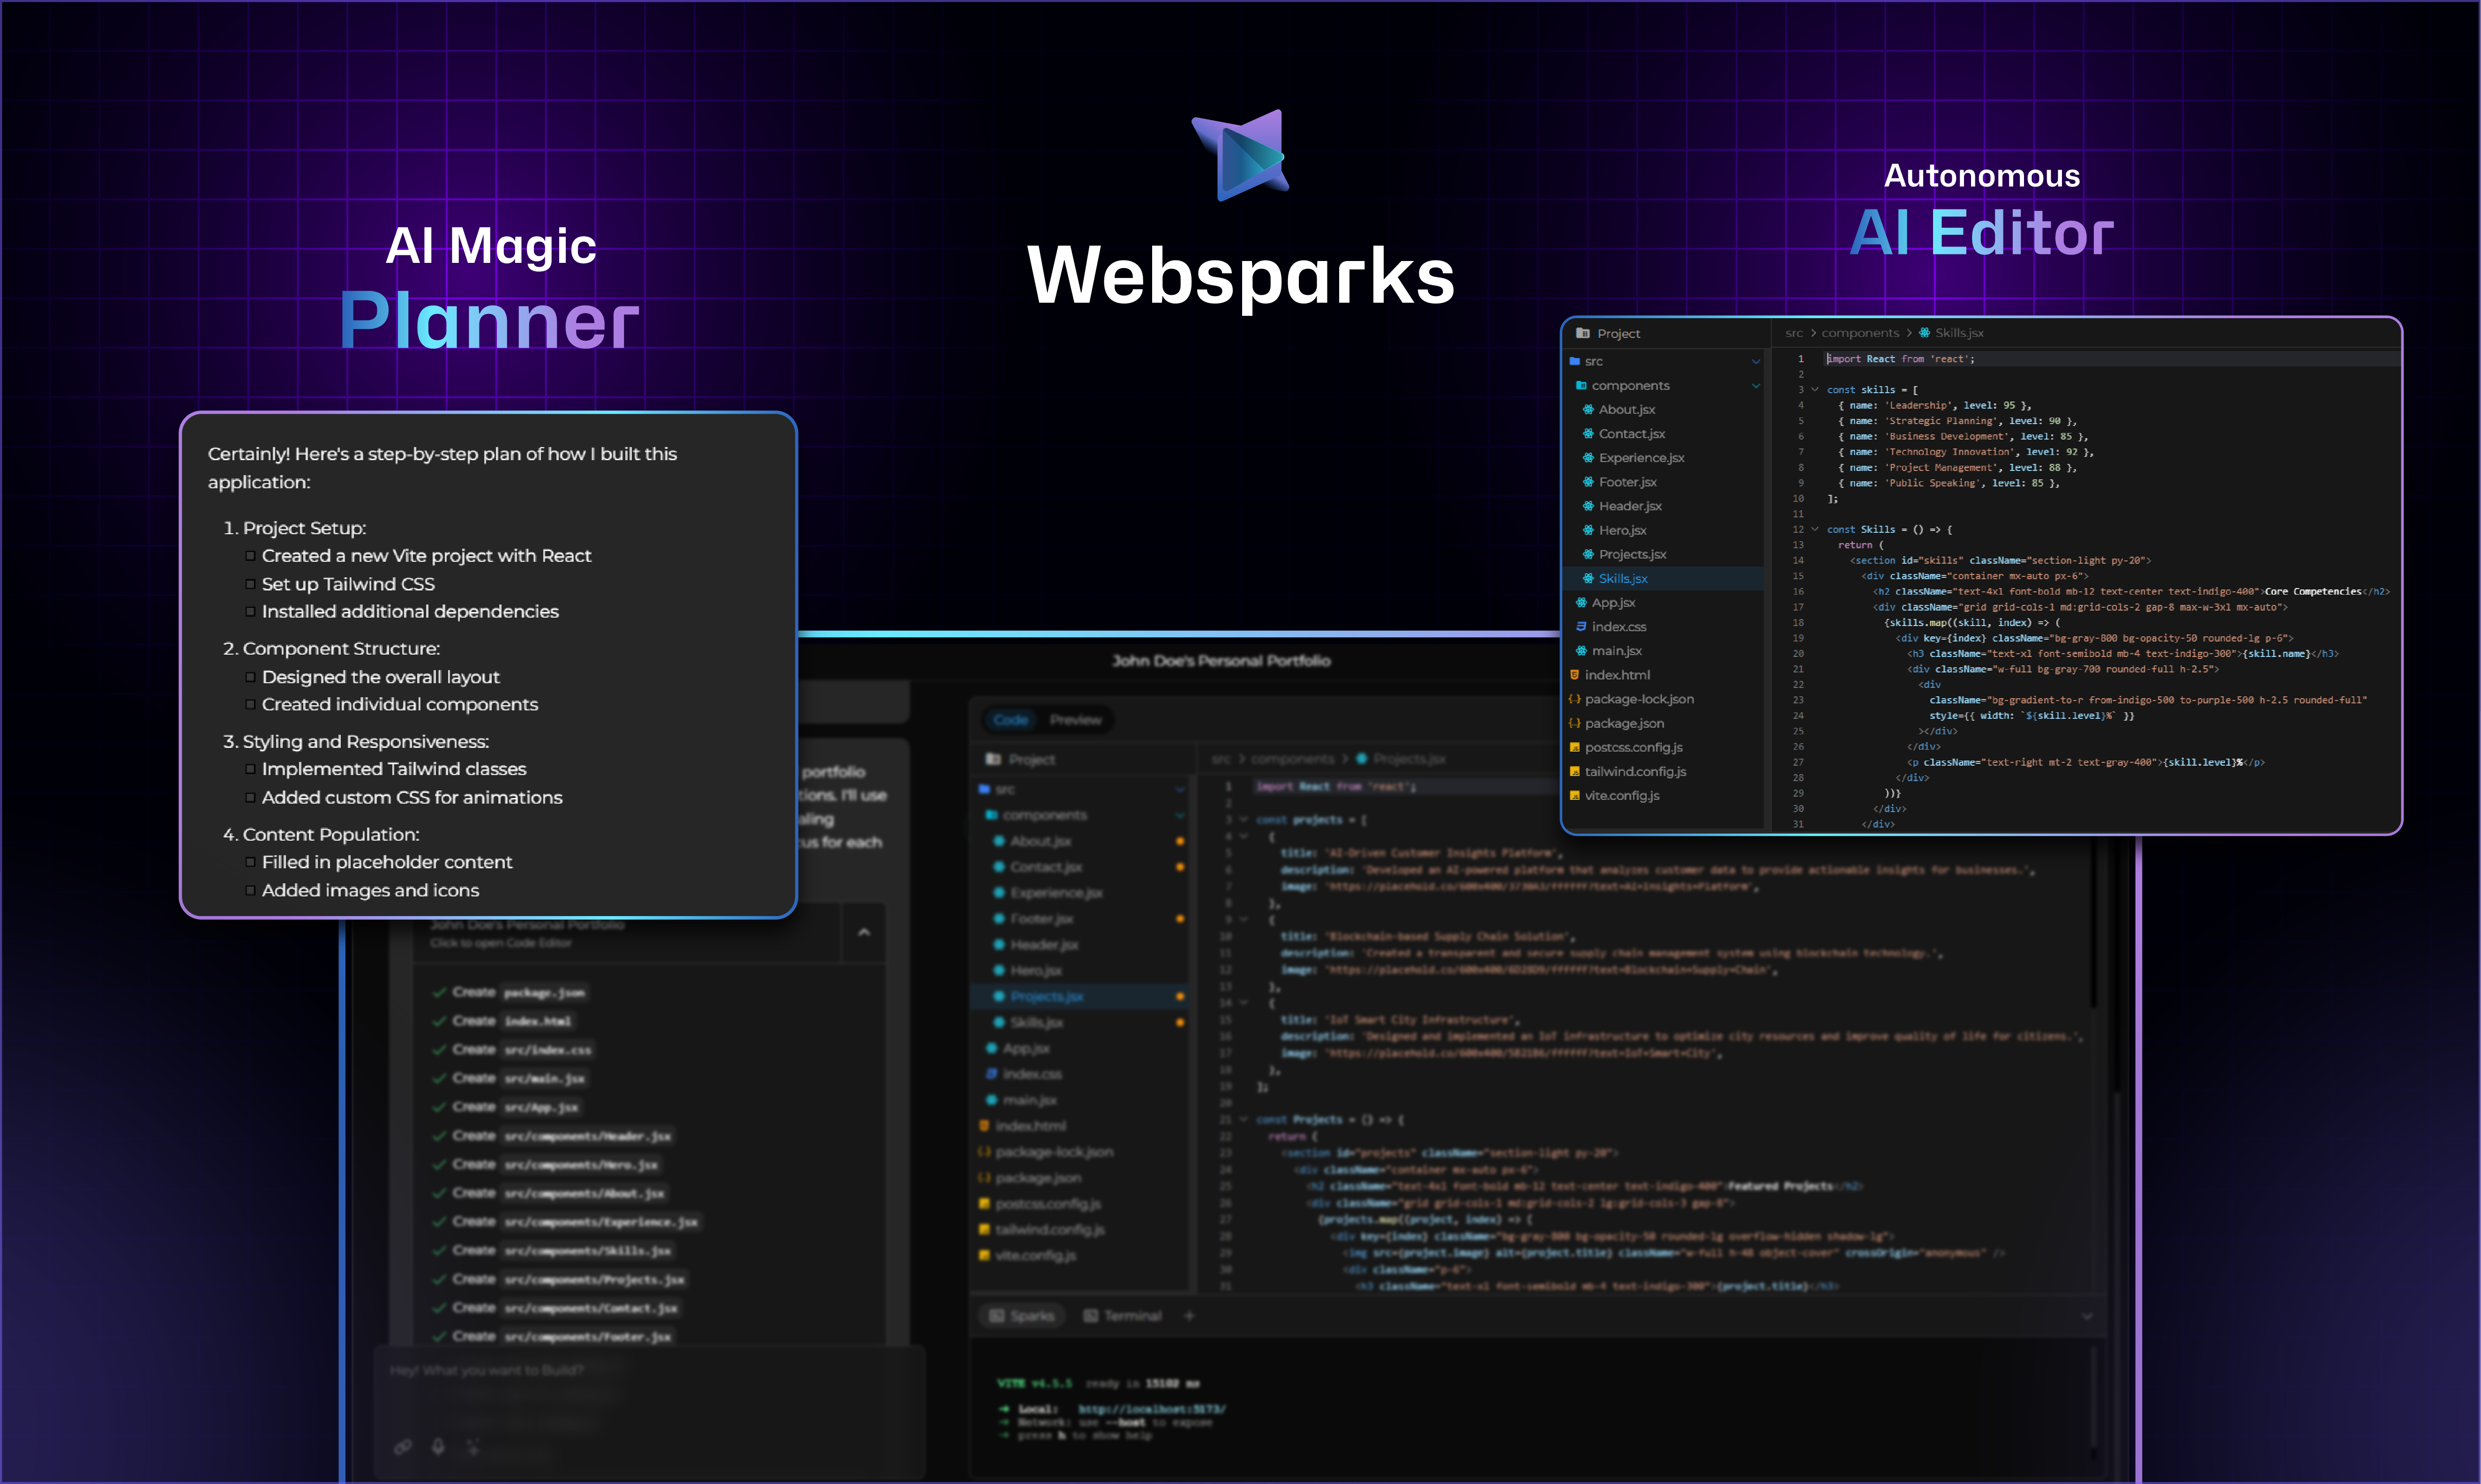Open Hero.jsx via its React icon in the AI Editor card
This screenshot has width=2481, height=1484.
point(1588,530)
